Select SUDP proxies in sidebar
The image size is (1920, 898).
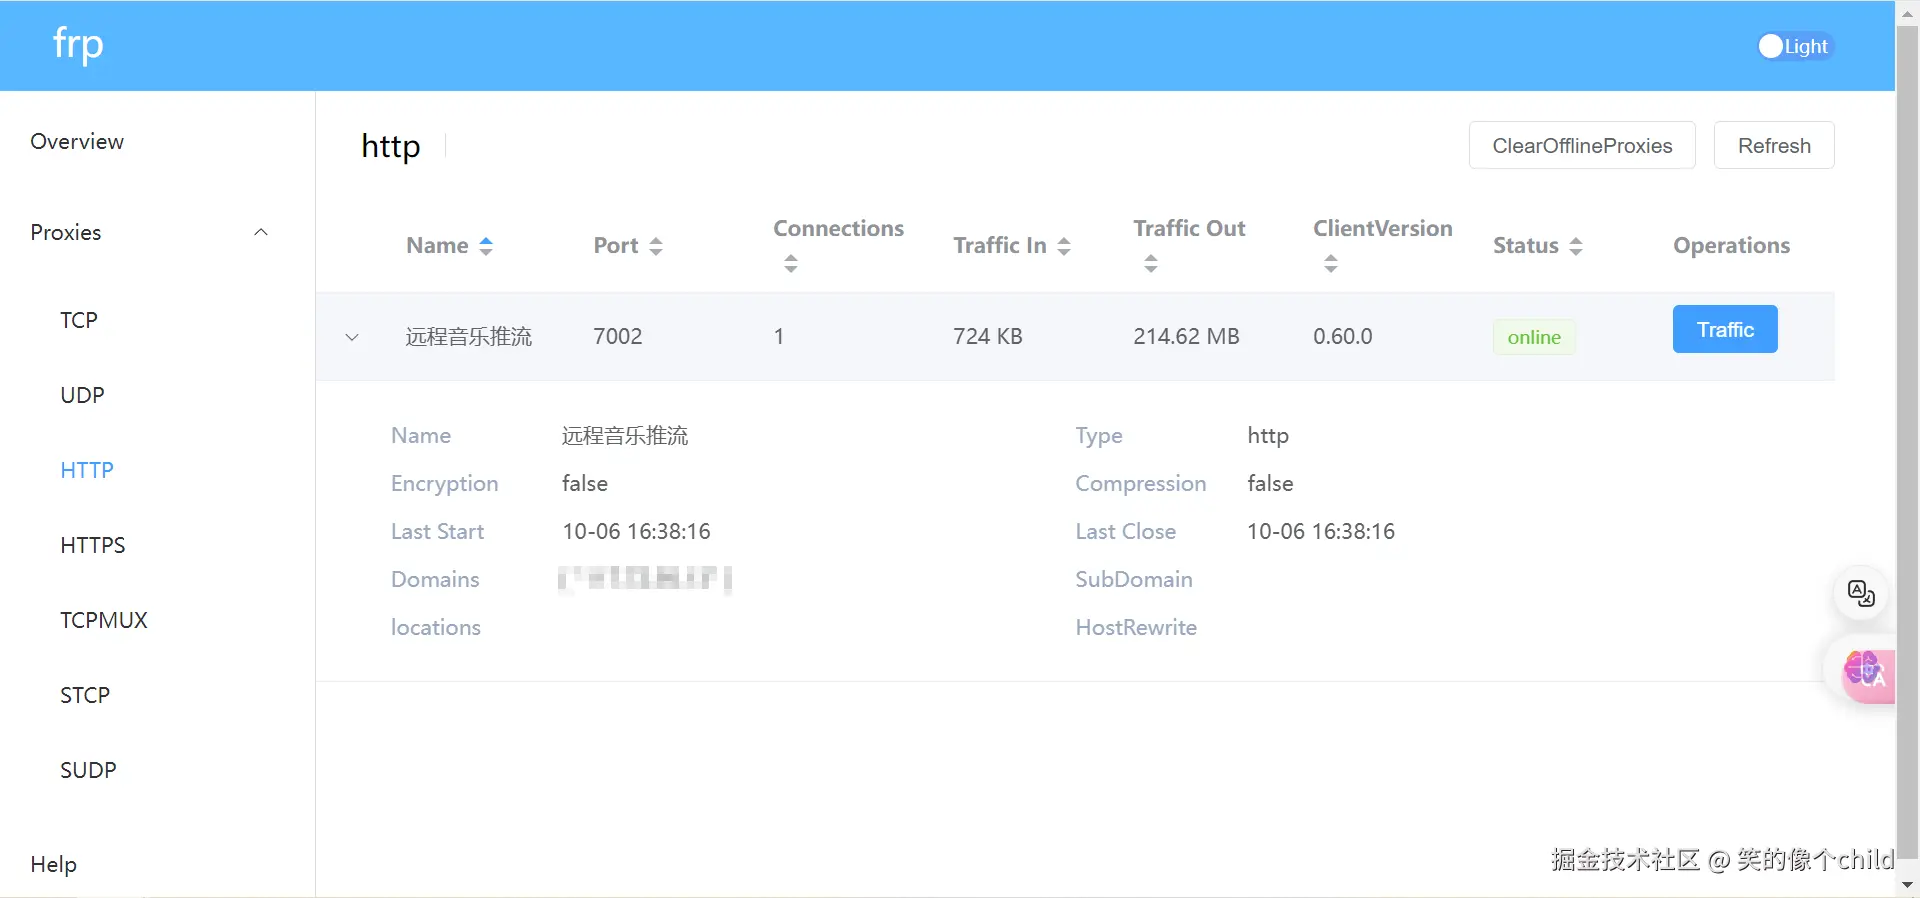pos(88,770)
